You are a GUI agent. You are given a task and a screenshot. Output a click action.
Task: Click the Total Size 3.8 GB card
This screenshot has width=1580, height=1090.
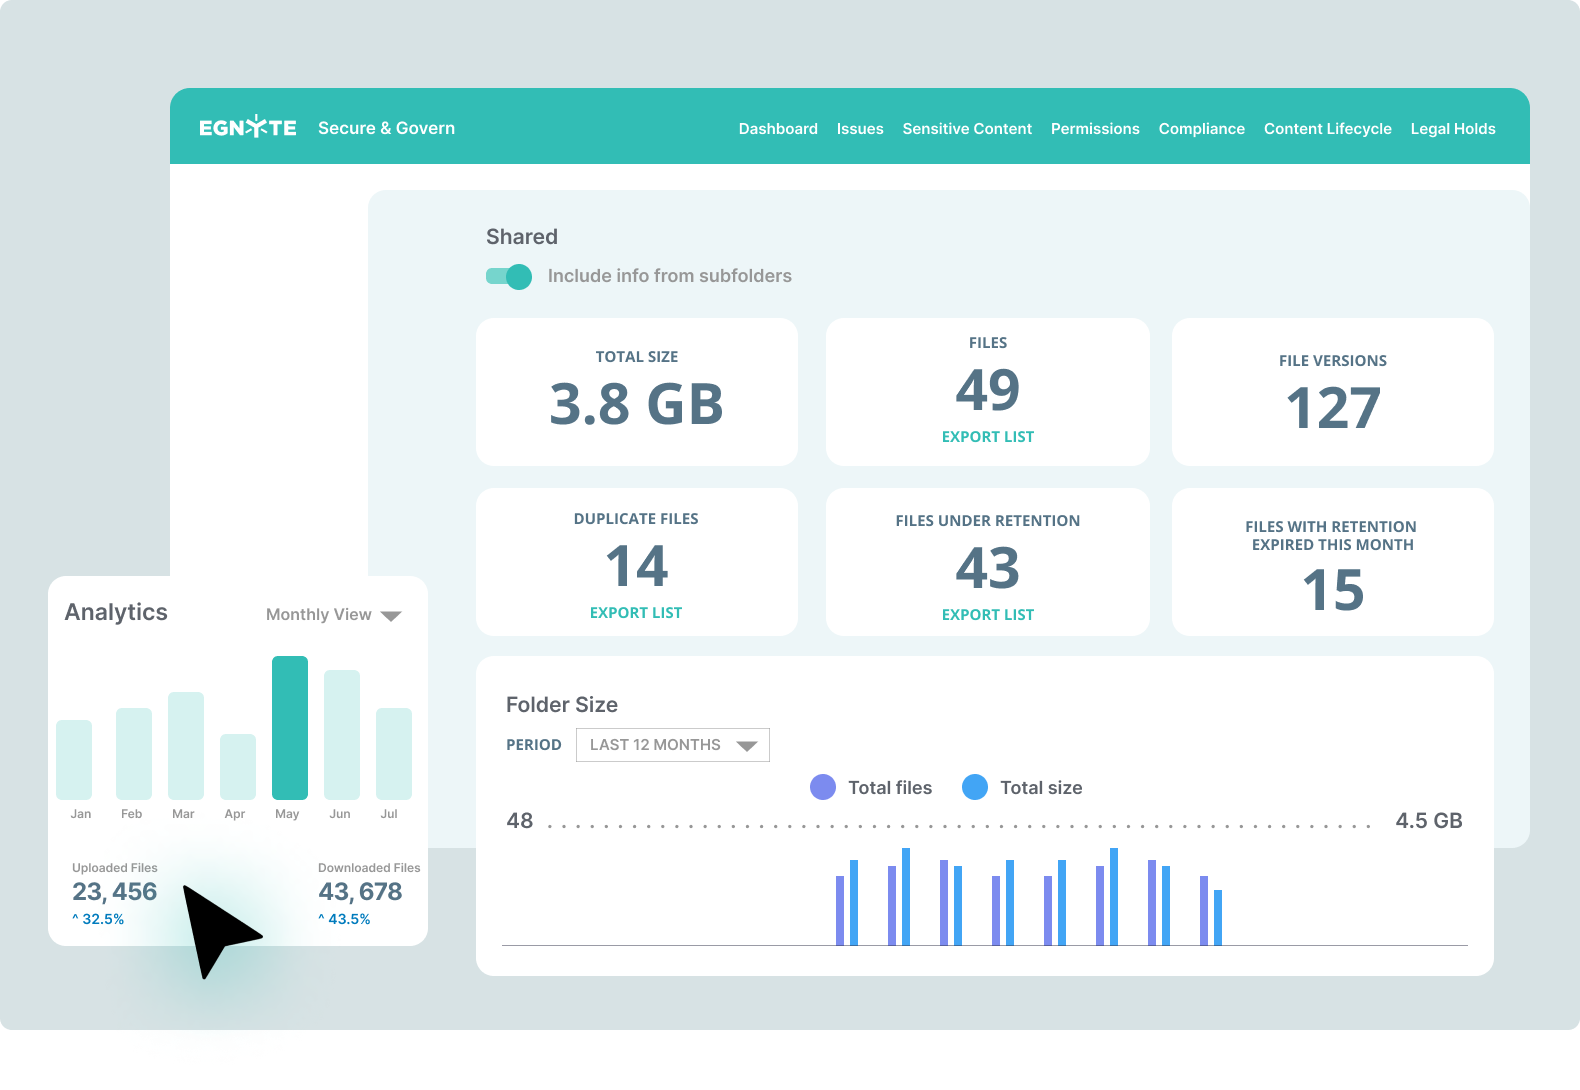[637, 392]
